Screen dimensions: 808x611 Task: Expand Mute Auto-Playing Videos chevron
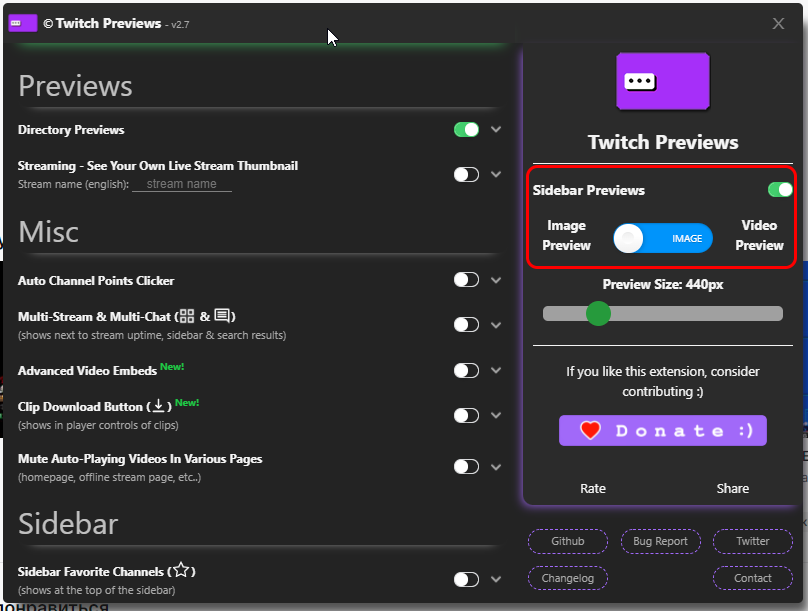pyautogui.click(x=496, y=467)
